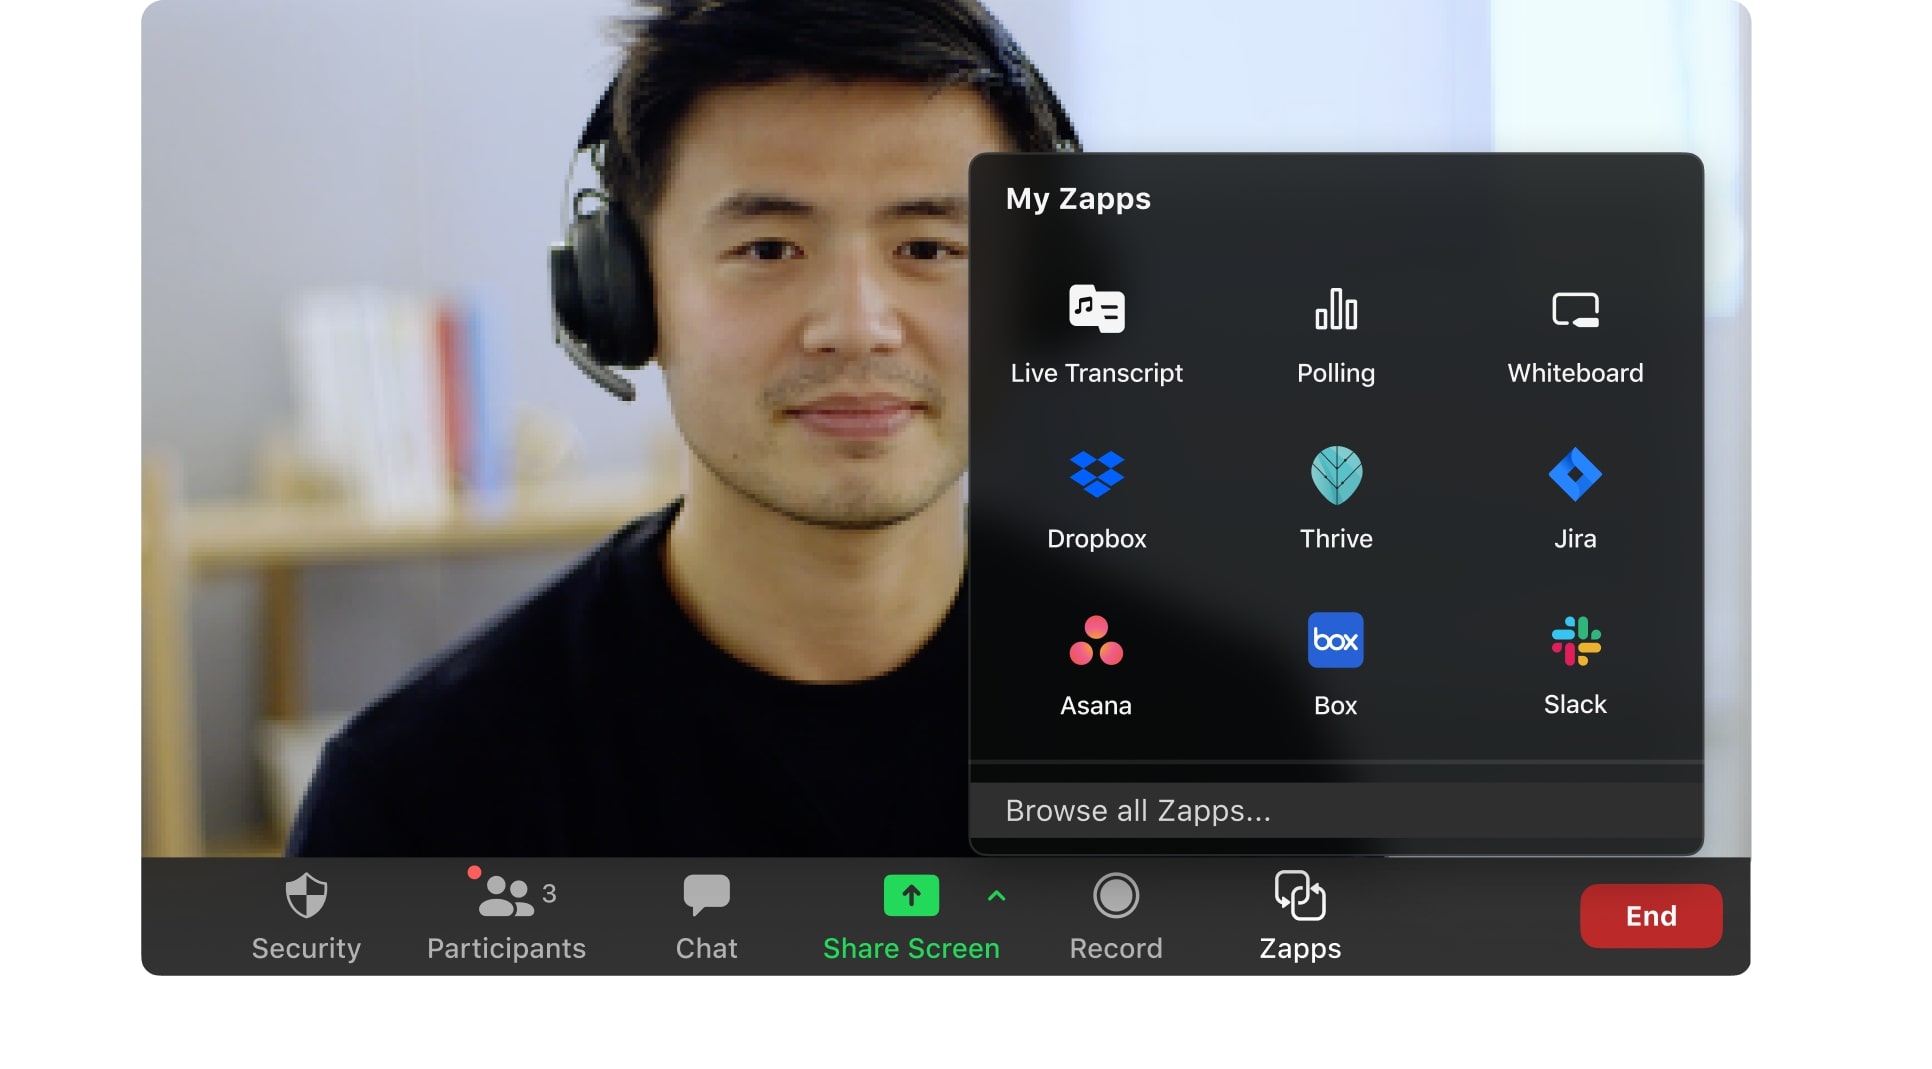Open the meeting Chat
The width and height of the screenshot is (1932, 1069).
[706, 915]
